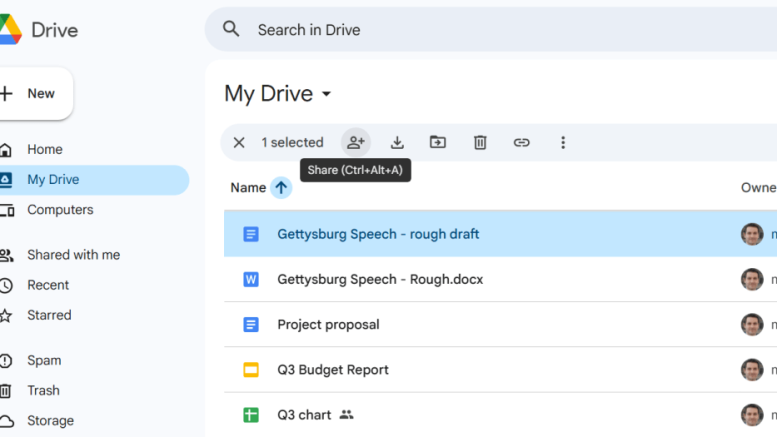
Task: Copy link using the chain icon
Action: [x=521, y=142]
